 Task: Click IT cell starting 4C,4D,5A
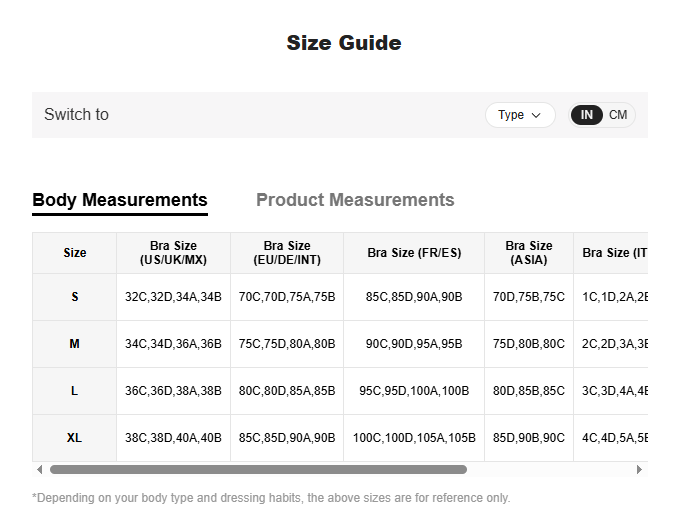611,438
